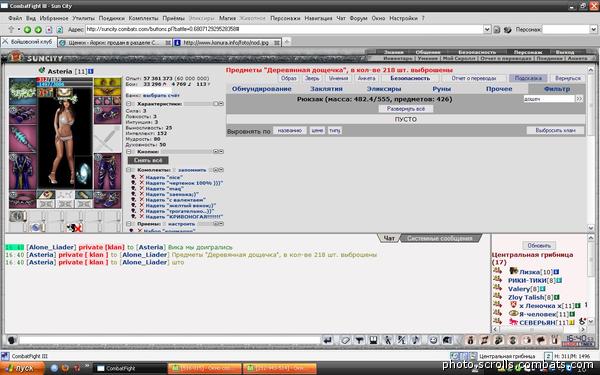Click the music note sound icon
600x375 pixels.
[416, 340]
